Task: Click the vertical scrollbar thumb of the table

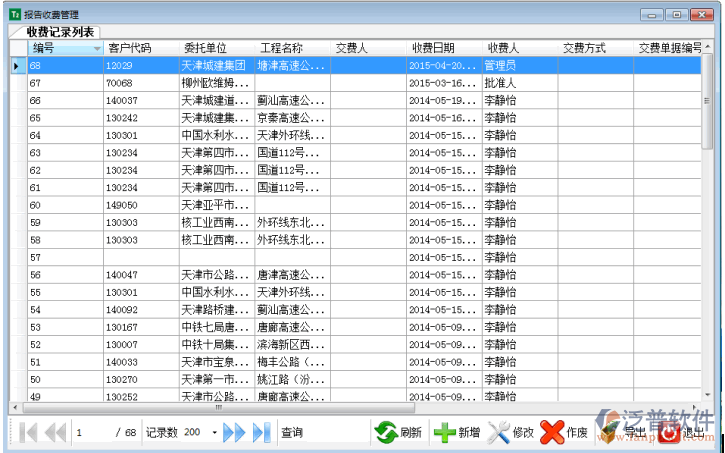Action: point(707,101)
